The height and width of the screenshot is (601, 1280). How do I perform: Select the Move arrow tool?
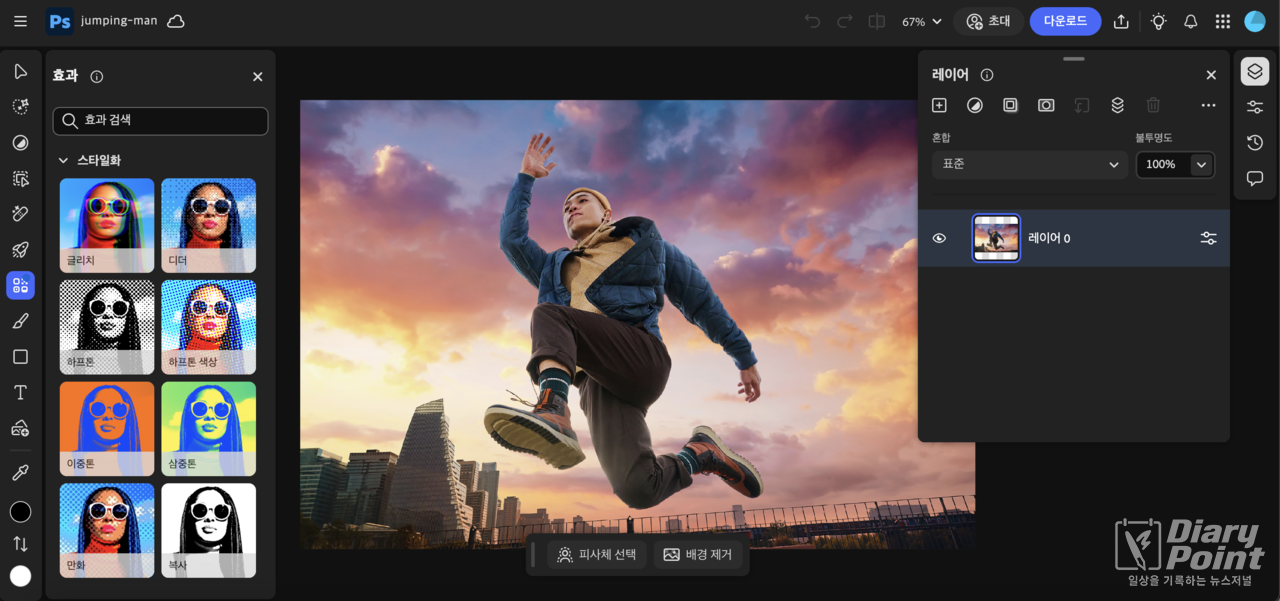click(20, 71)
